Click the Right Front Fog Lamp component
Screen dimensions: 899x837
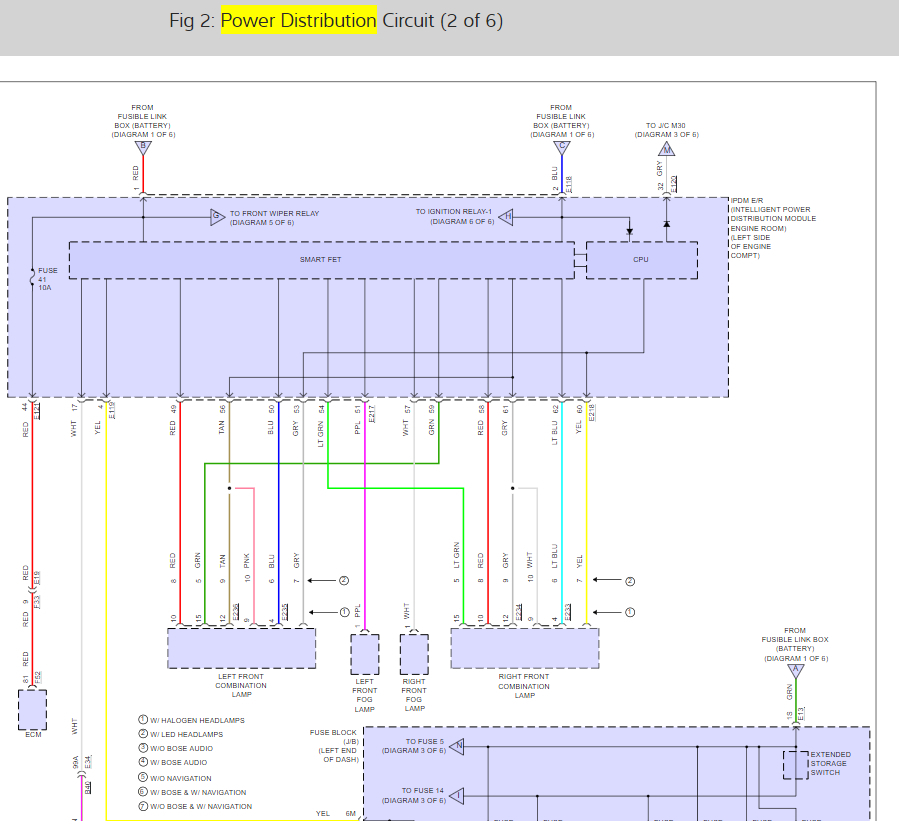coord(414,654)
